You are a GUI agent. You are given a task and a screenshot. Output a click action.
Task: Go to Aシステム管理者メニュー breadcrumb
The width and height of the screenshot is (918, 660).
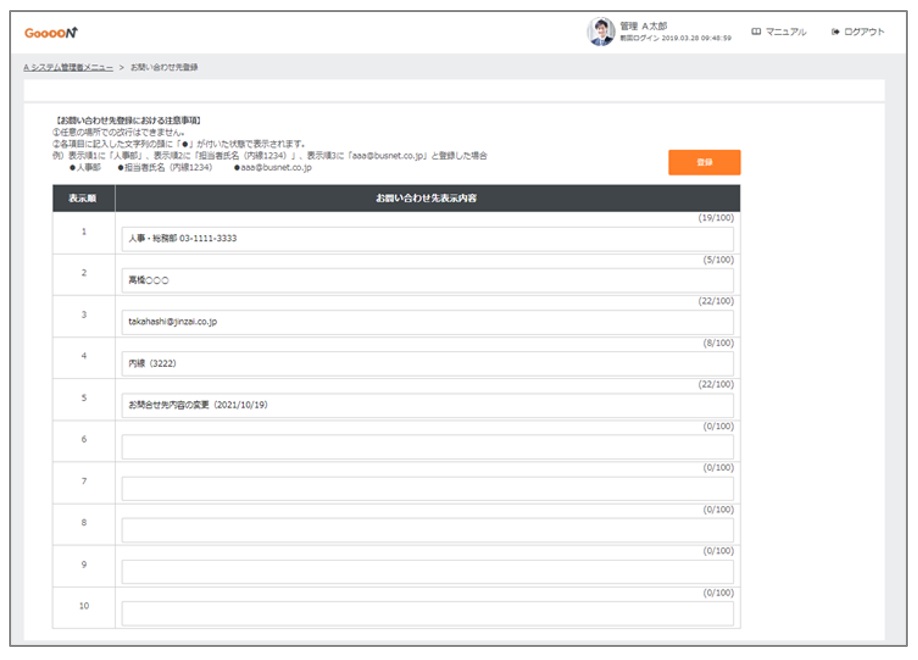click(68, 67)
